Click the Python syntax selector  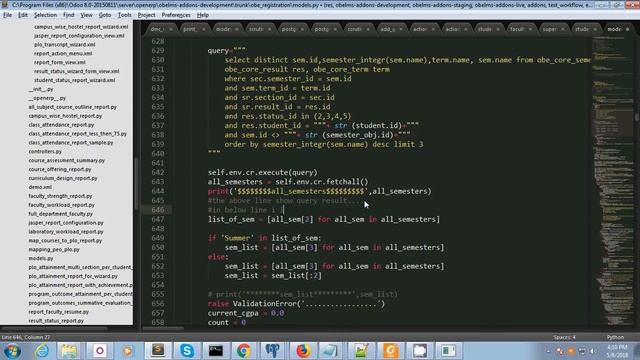pyautogui.click(x=615, y=337)
